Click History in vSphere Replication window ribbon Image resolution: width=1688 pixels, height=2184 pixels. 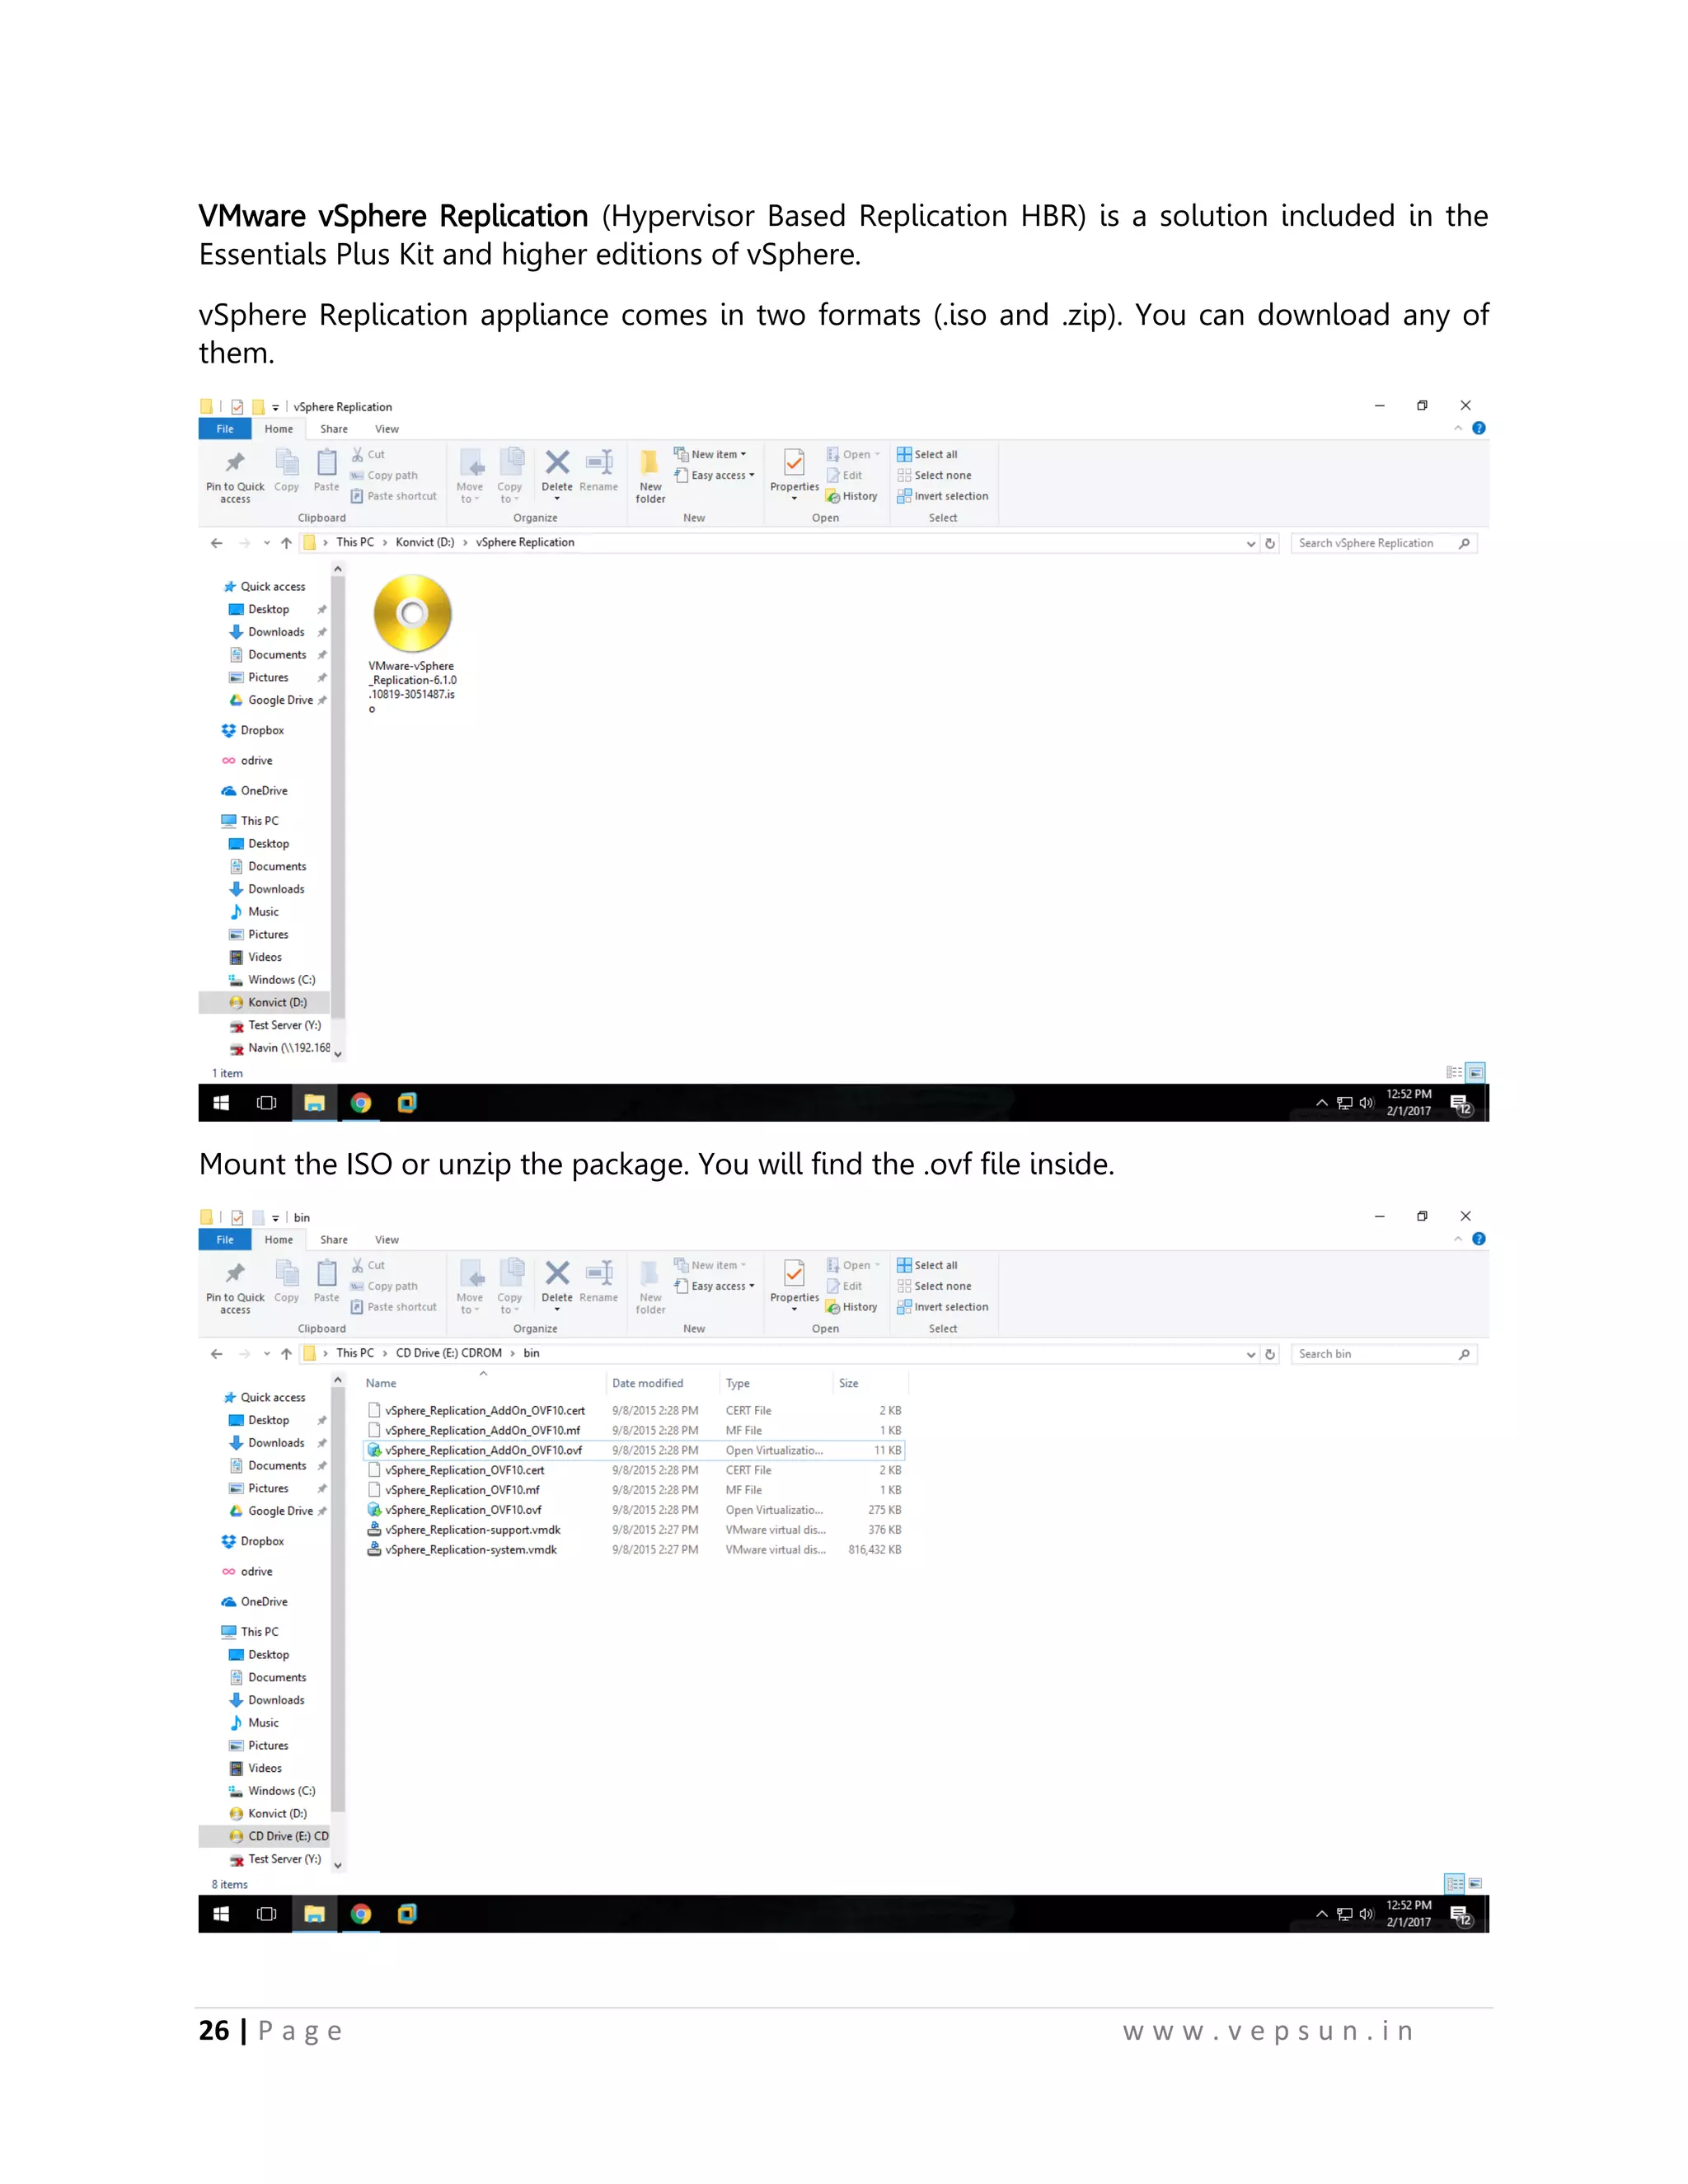coord(852,496)
